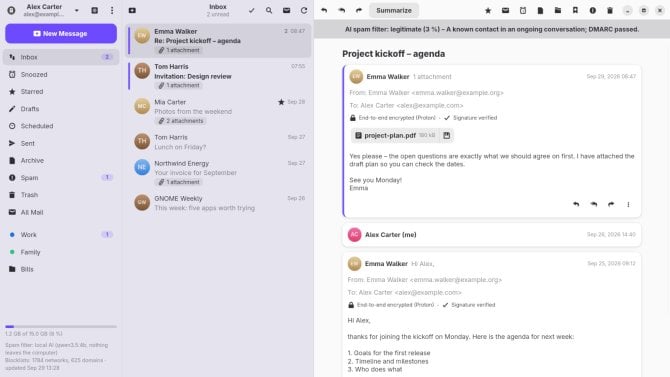This screenshot has width=670, height=377.
Task: Save project-plan.pdf using the disk icon
Action: click(447, 135)
